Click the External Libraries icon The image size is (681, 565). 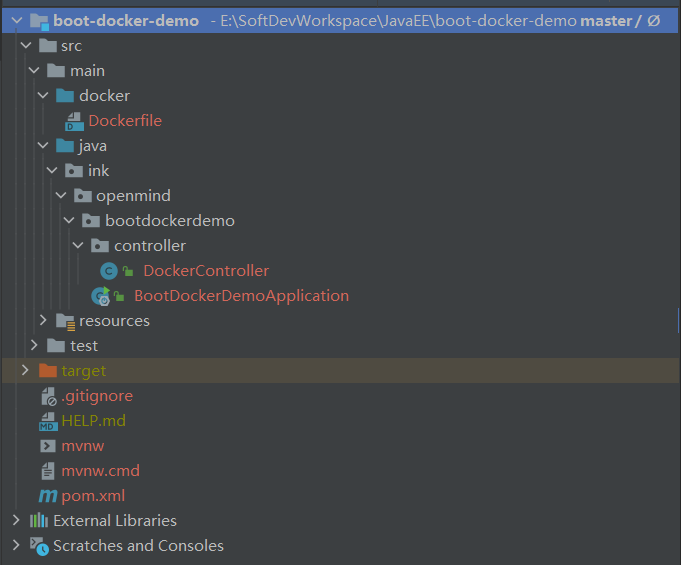39,520
